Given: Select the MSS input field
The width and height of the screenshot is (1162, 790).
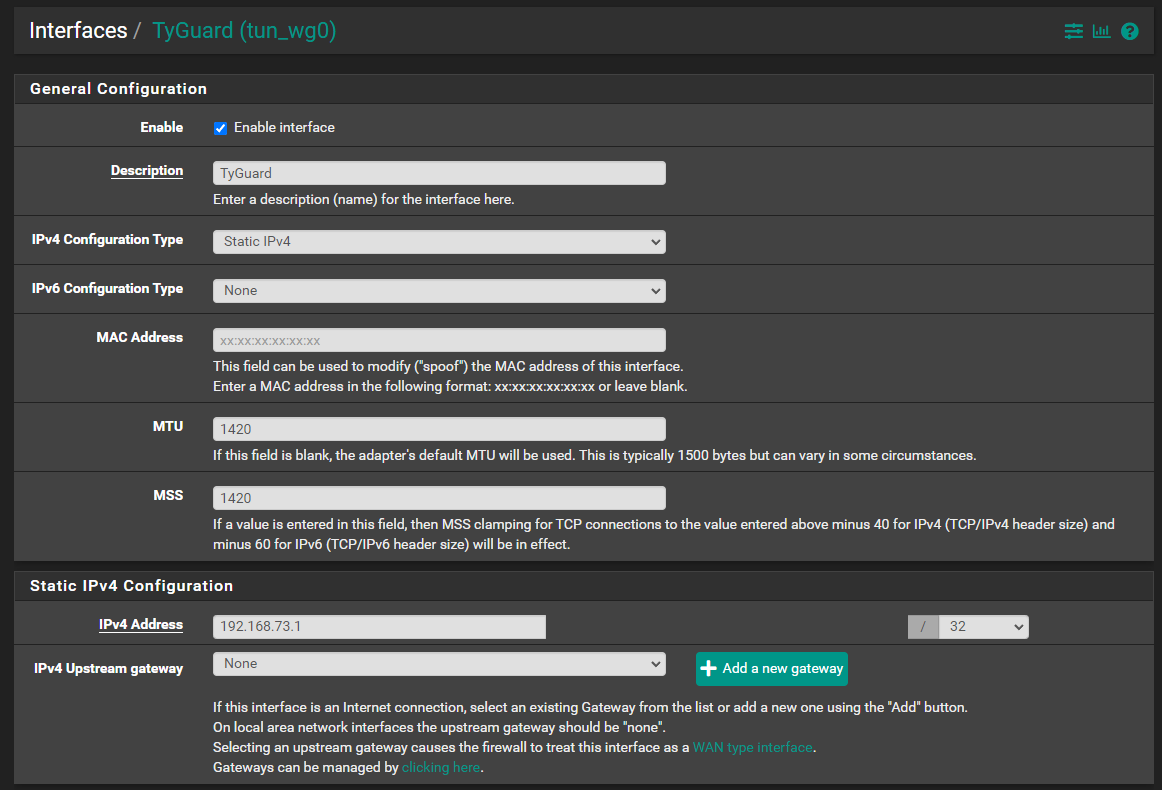Looking at the screenshot, I should 439,498.
